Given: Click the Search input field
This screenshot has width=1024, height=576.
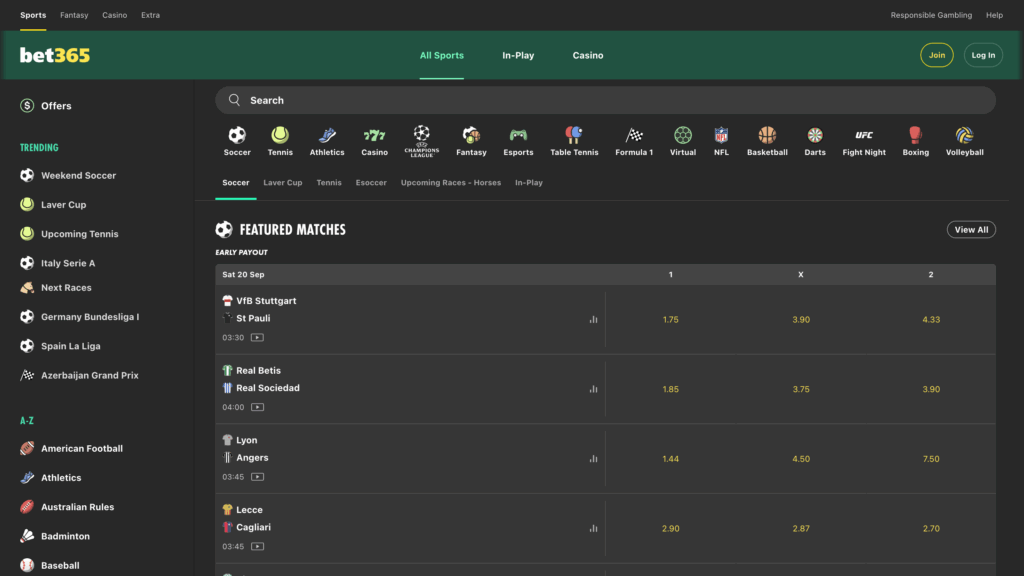Looking at the screenshot, I should point(605,100).
